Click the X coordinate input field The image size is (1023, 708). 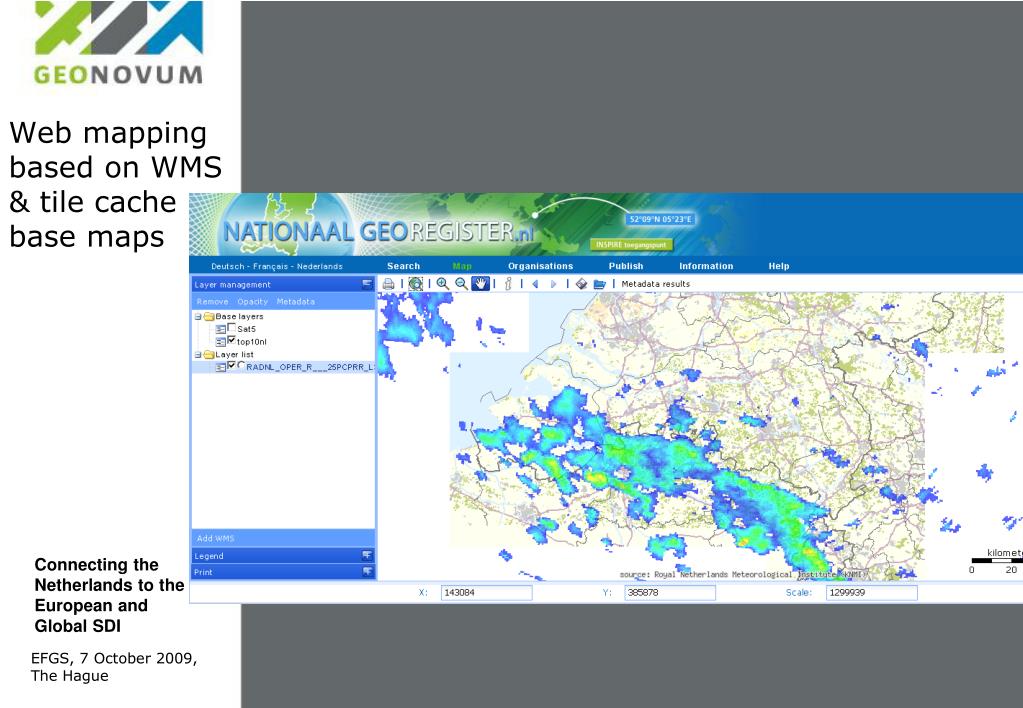(x=486, y=593)
